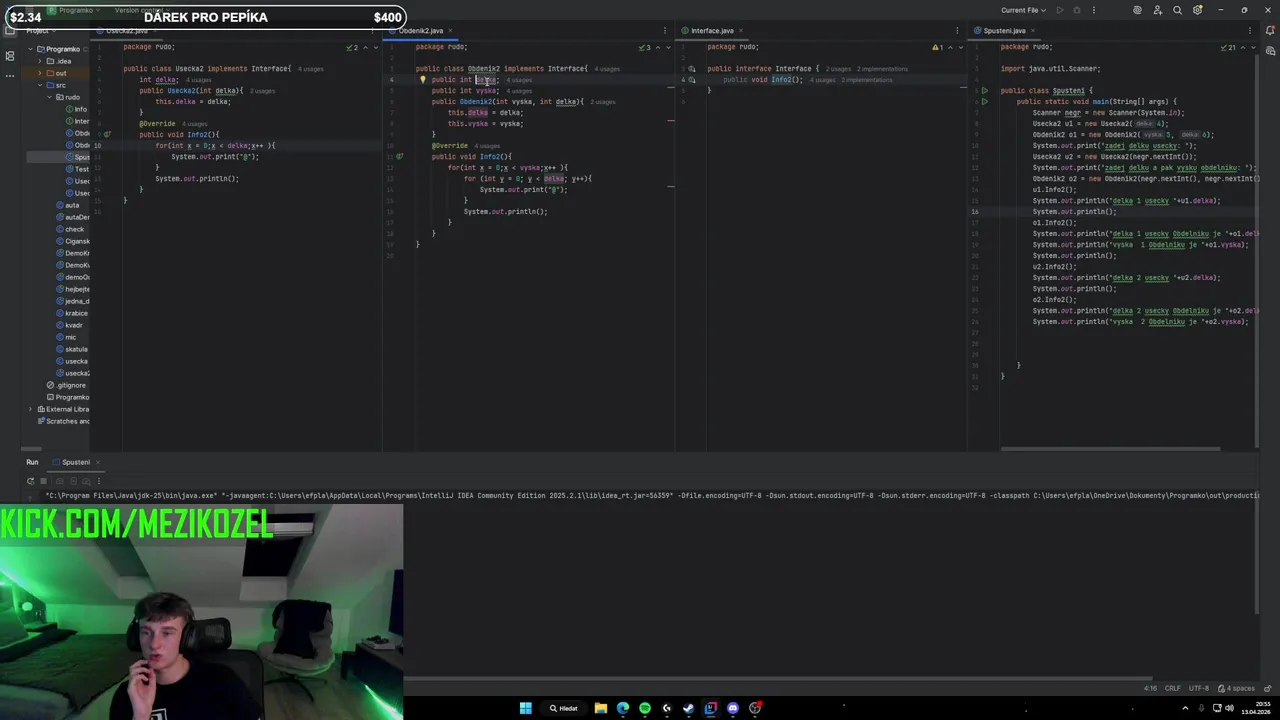This screenshot has width=1280, height=720.
Task: Select the Spusteni run tab
Action: click(75, 462)
